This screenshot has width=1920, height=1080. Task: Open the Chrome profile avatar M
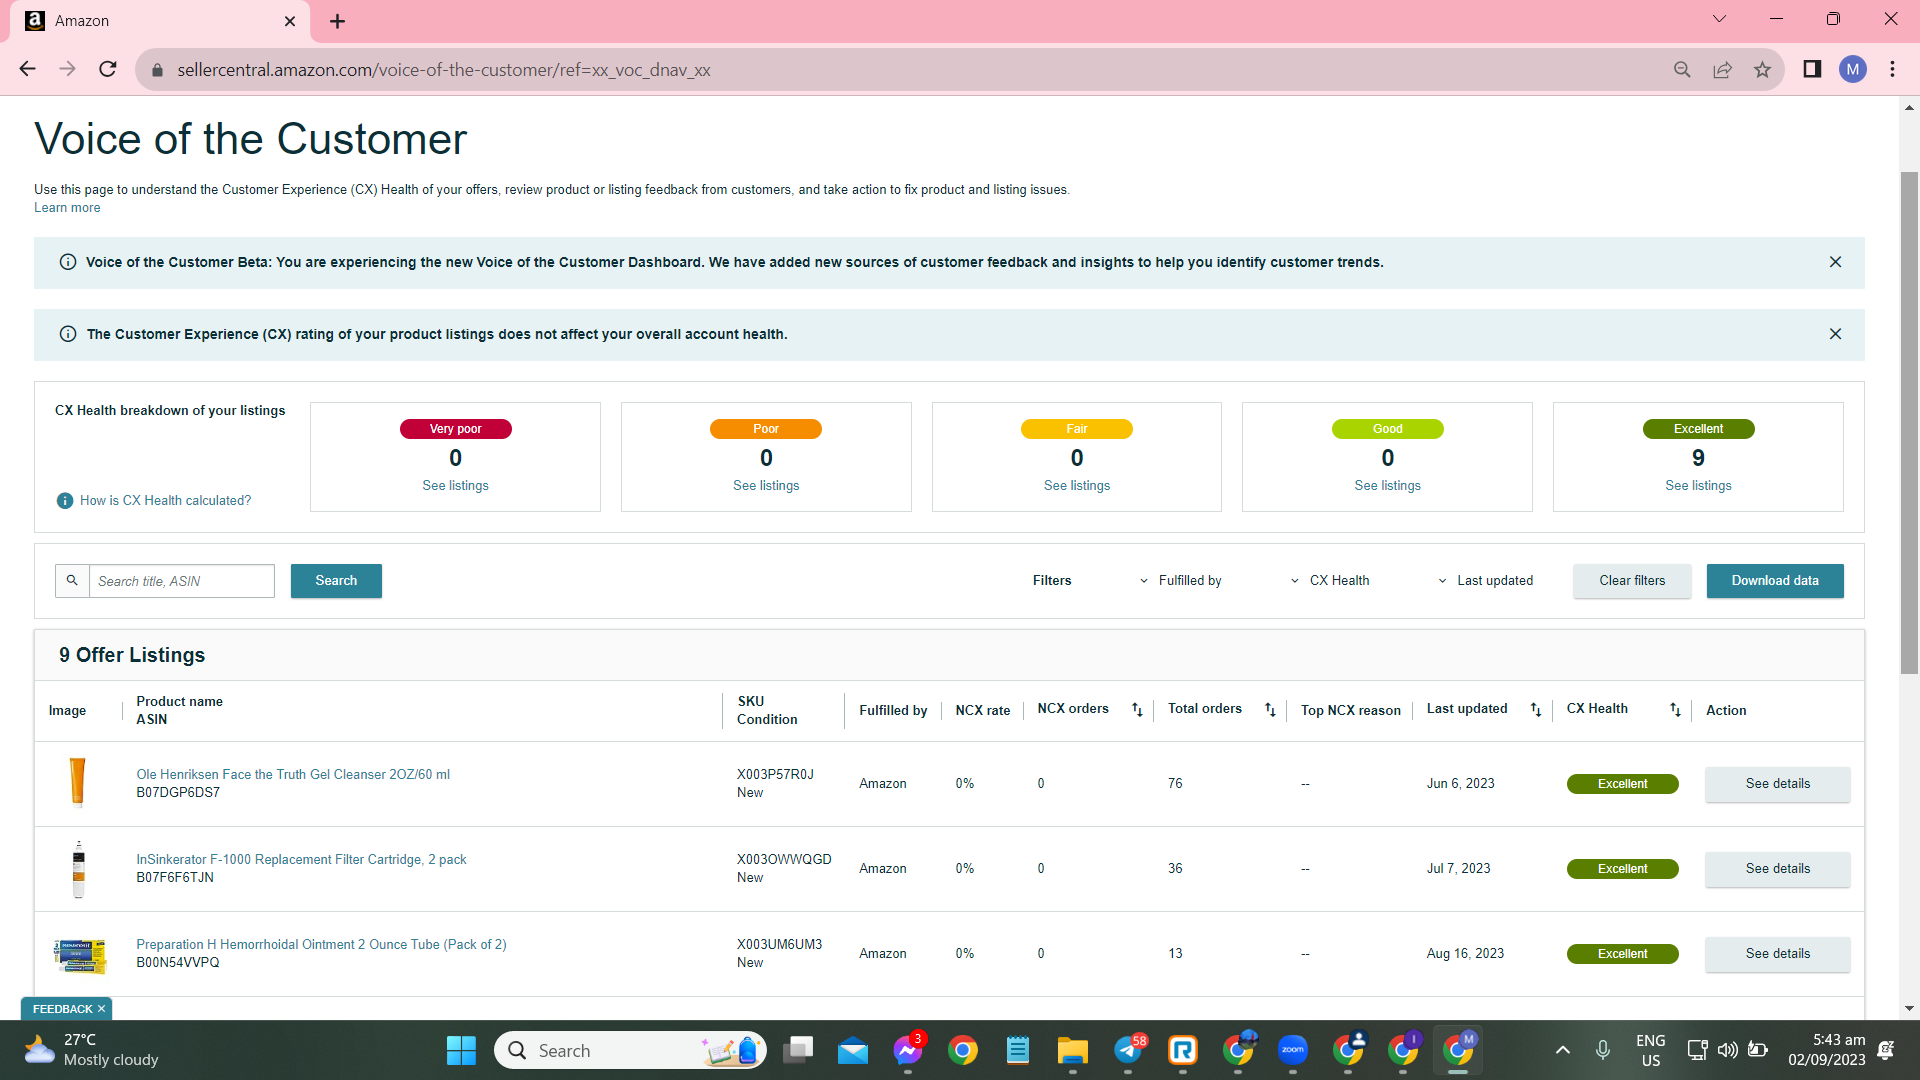[x=1852, y=69]
